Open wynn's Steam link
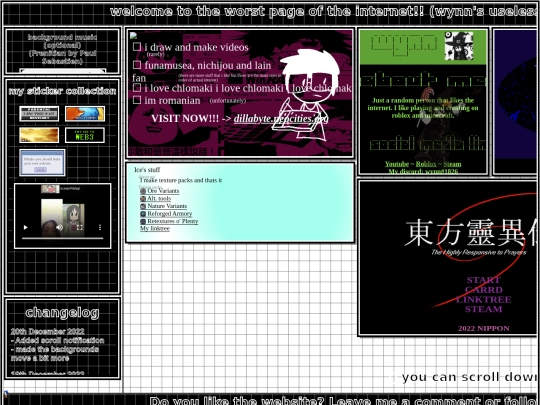540x405 pixels. 452,164
